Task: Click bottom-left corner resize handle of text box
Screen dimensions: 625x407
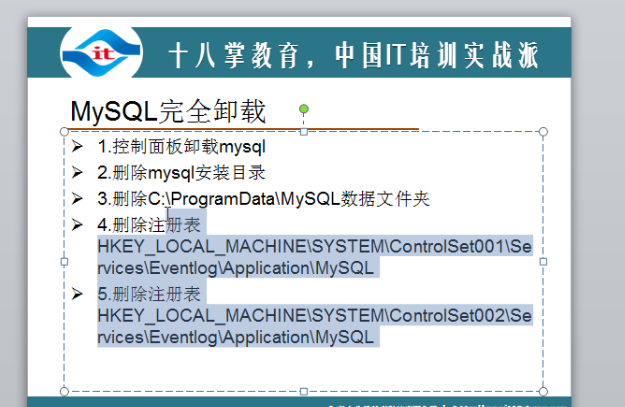Action: [x=64, y=391]
